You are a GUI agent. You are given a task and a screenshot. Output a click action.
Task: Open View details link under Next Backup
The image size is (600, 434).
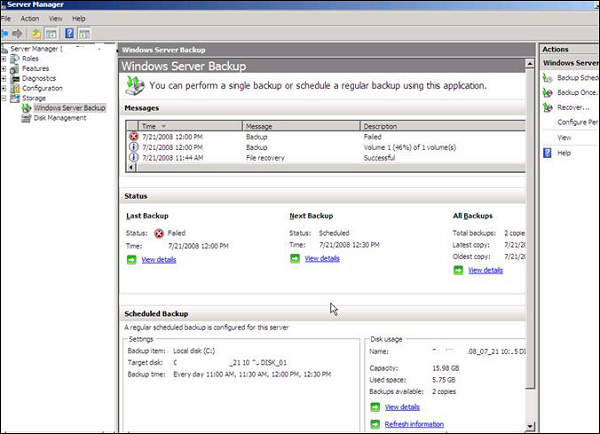(321, 259)
